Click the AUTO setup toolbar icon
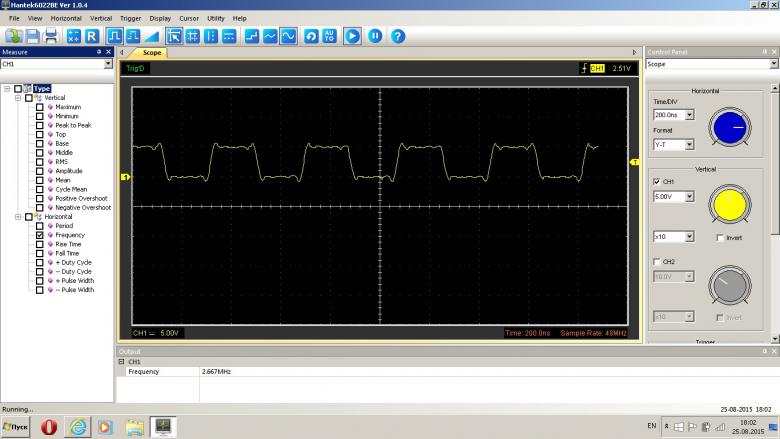Viewport: 780px width, 439px height. [x=329, y=36]
